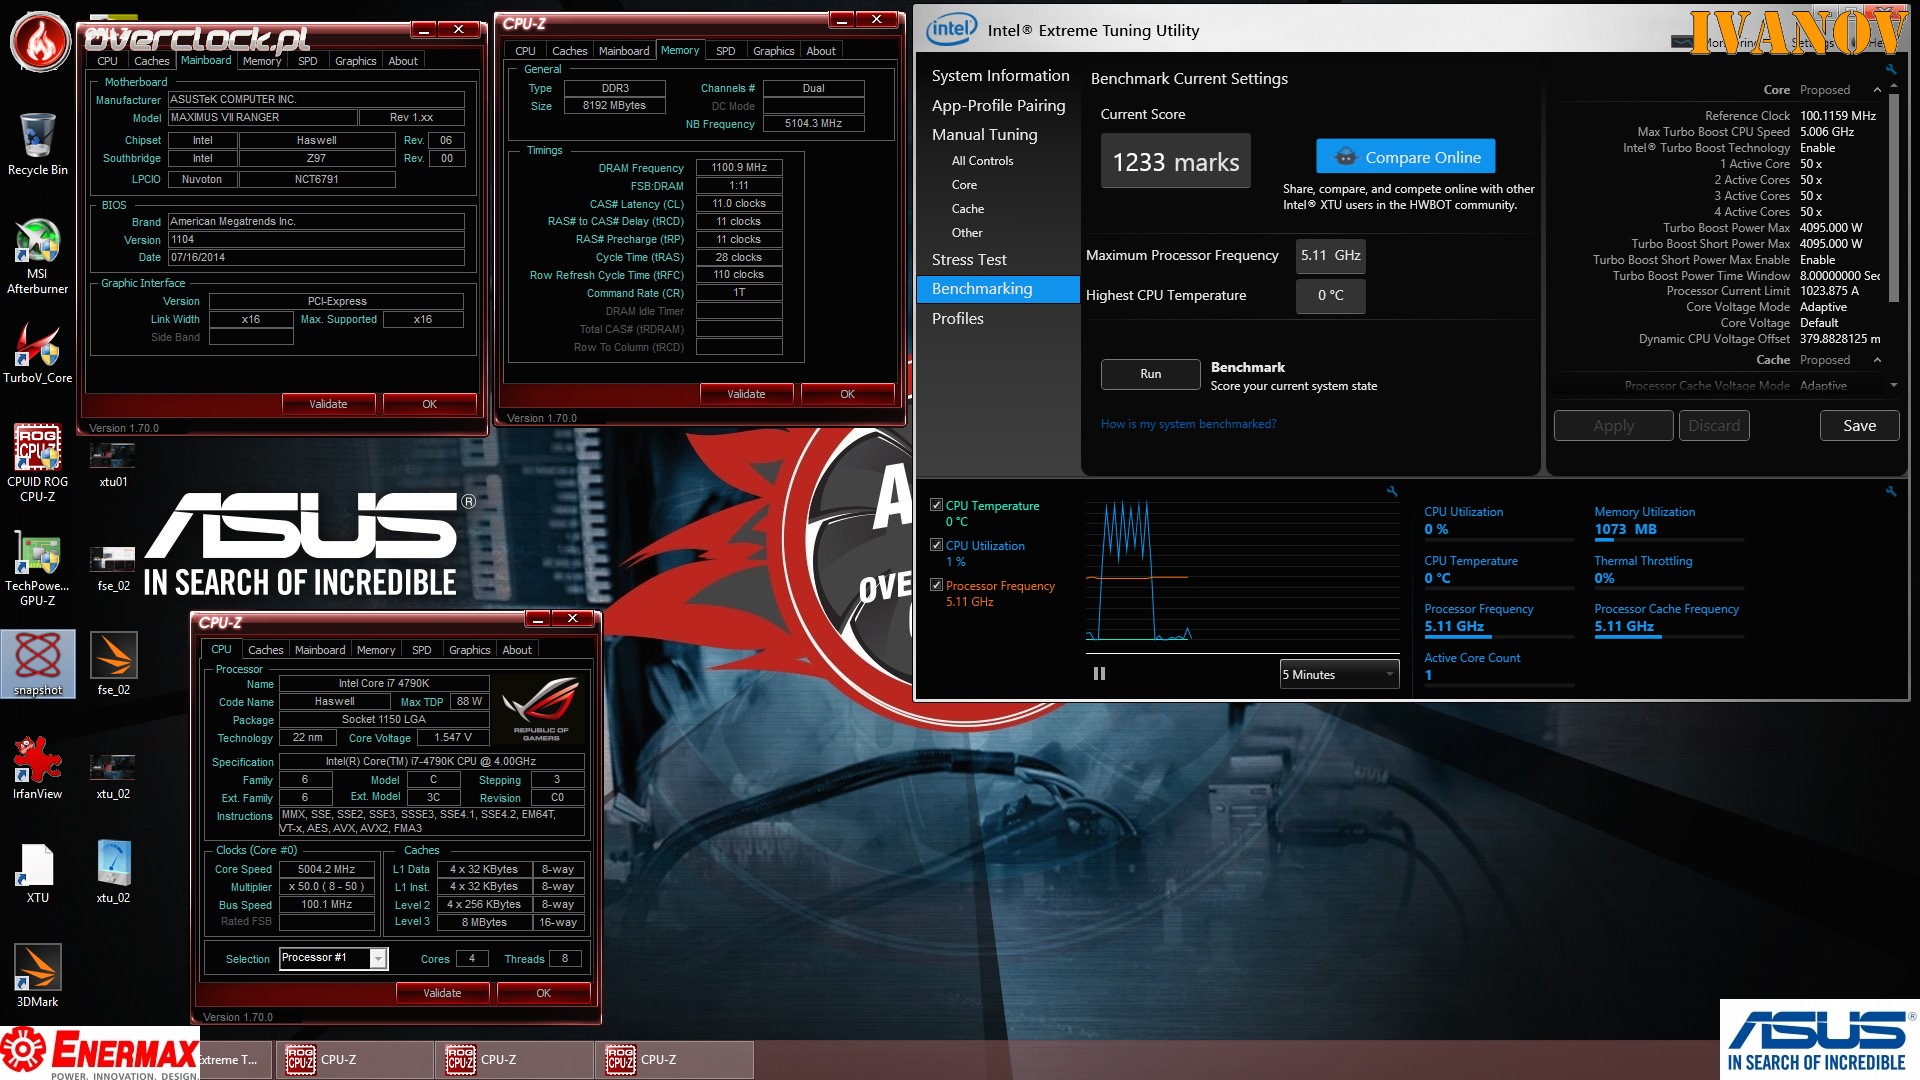
Task: Open 'How is my system benchmarked?' link
Action: pos(1188,424)
